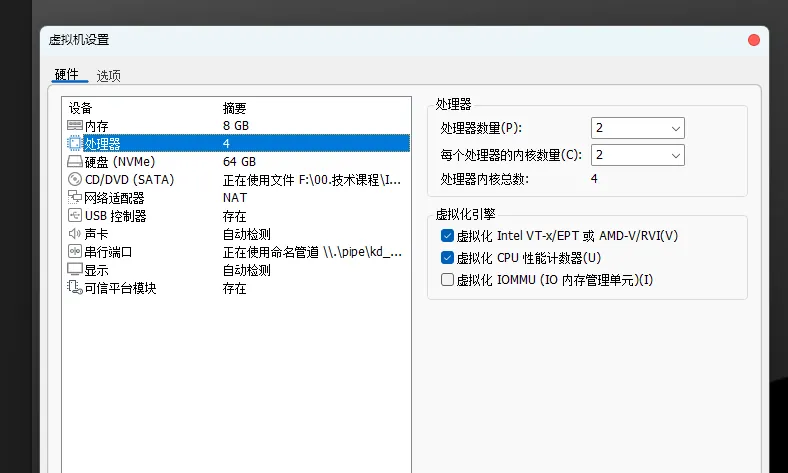The width and height of the screenshot is (788, 473).
Task: Select the 内存 row label
Action: pos(96,126)
